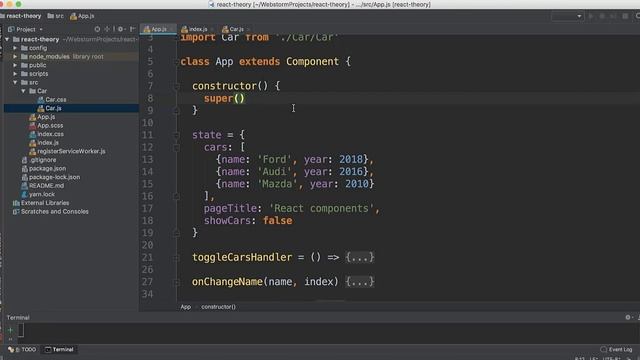Image resolution: width=640 pixels, height=360 pixels.
Task: Click 'React components' string on line 17
Action: [x=322, y=208]
